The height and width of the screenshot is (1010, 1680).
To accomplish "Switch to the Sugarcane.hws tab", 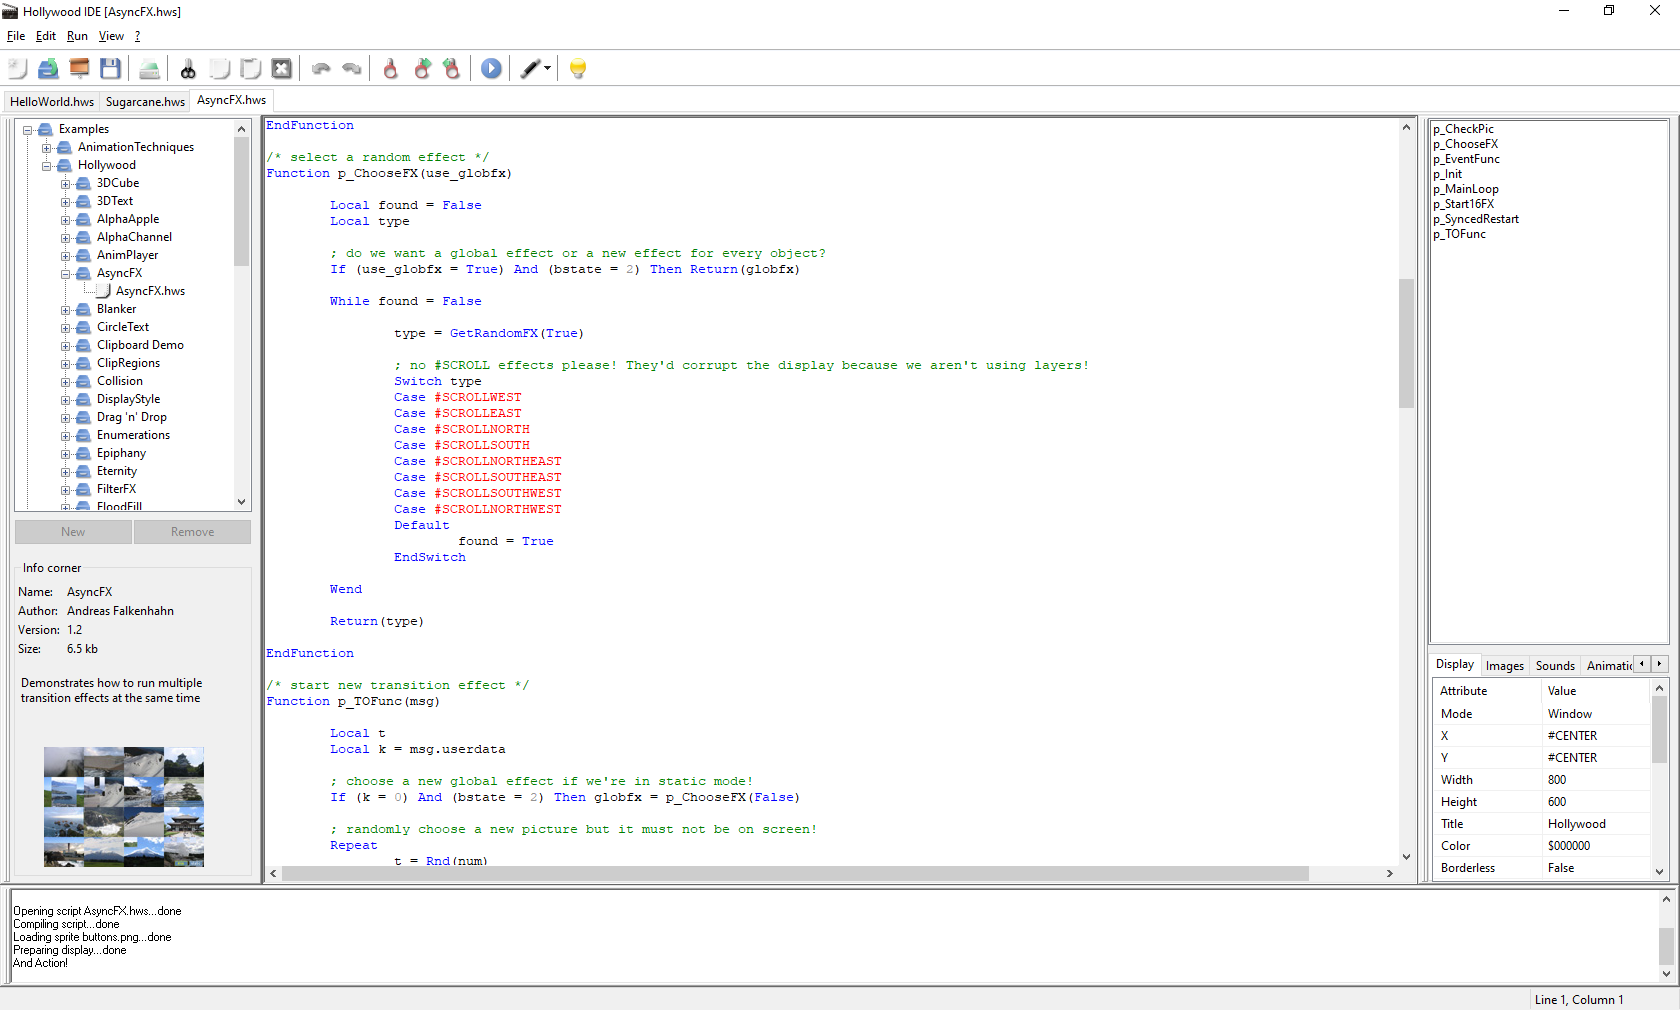I will click(x=145, y=101).
